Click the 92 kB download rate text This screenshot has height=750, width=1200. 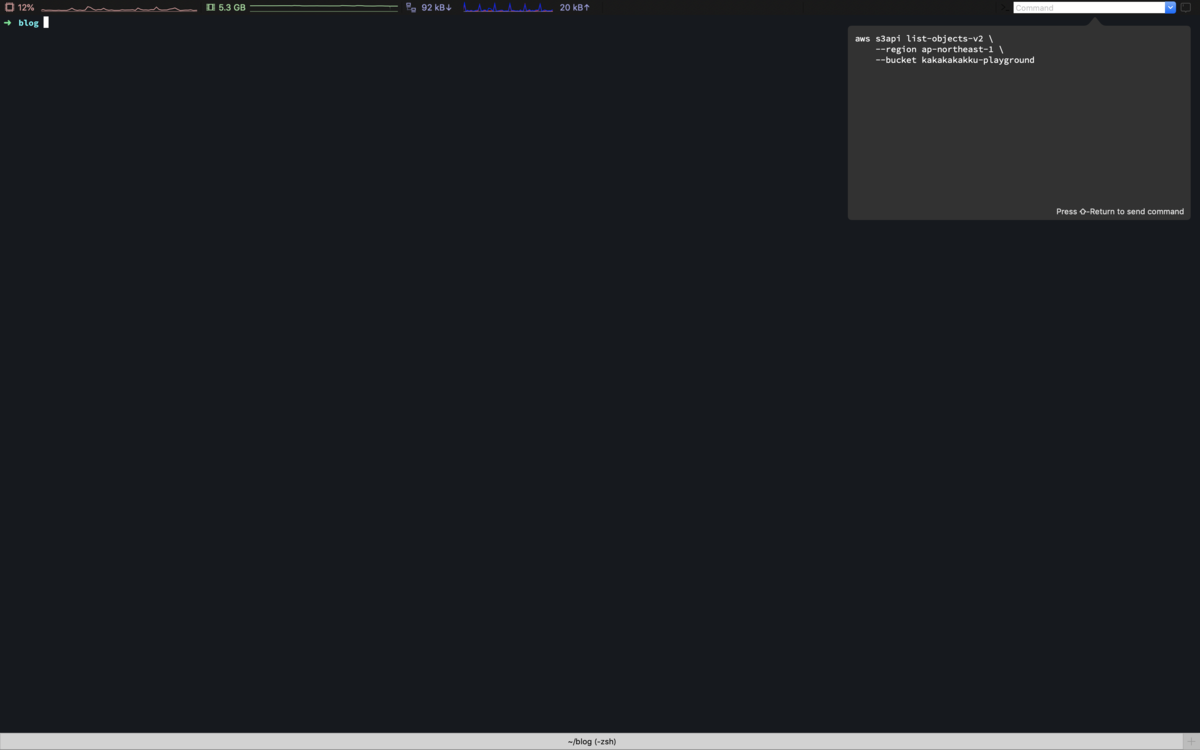coord(437,7)
